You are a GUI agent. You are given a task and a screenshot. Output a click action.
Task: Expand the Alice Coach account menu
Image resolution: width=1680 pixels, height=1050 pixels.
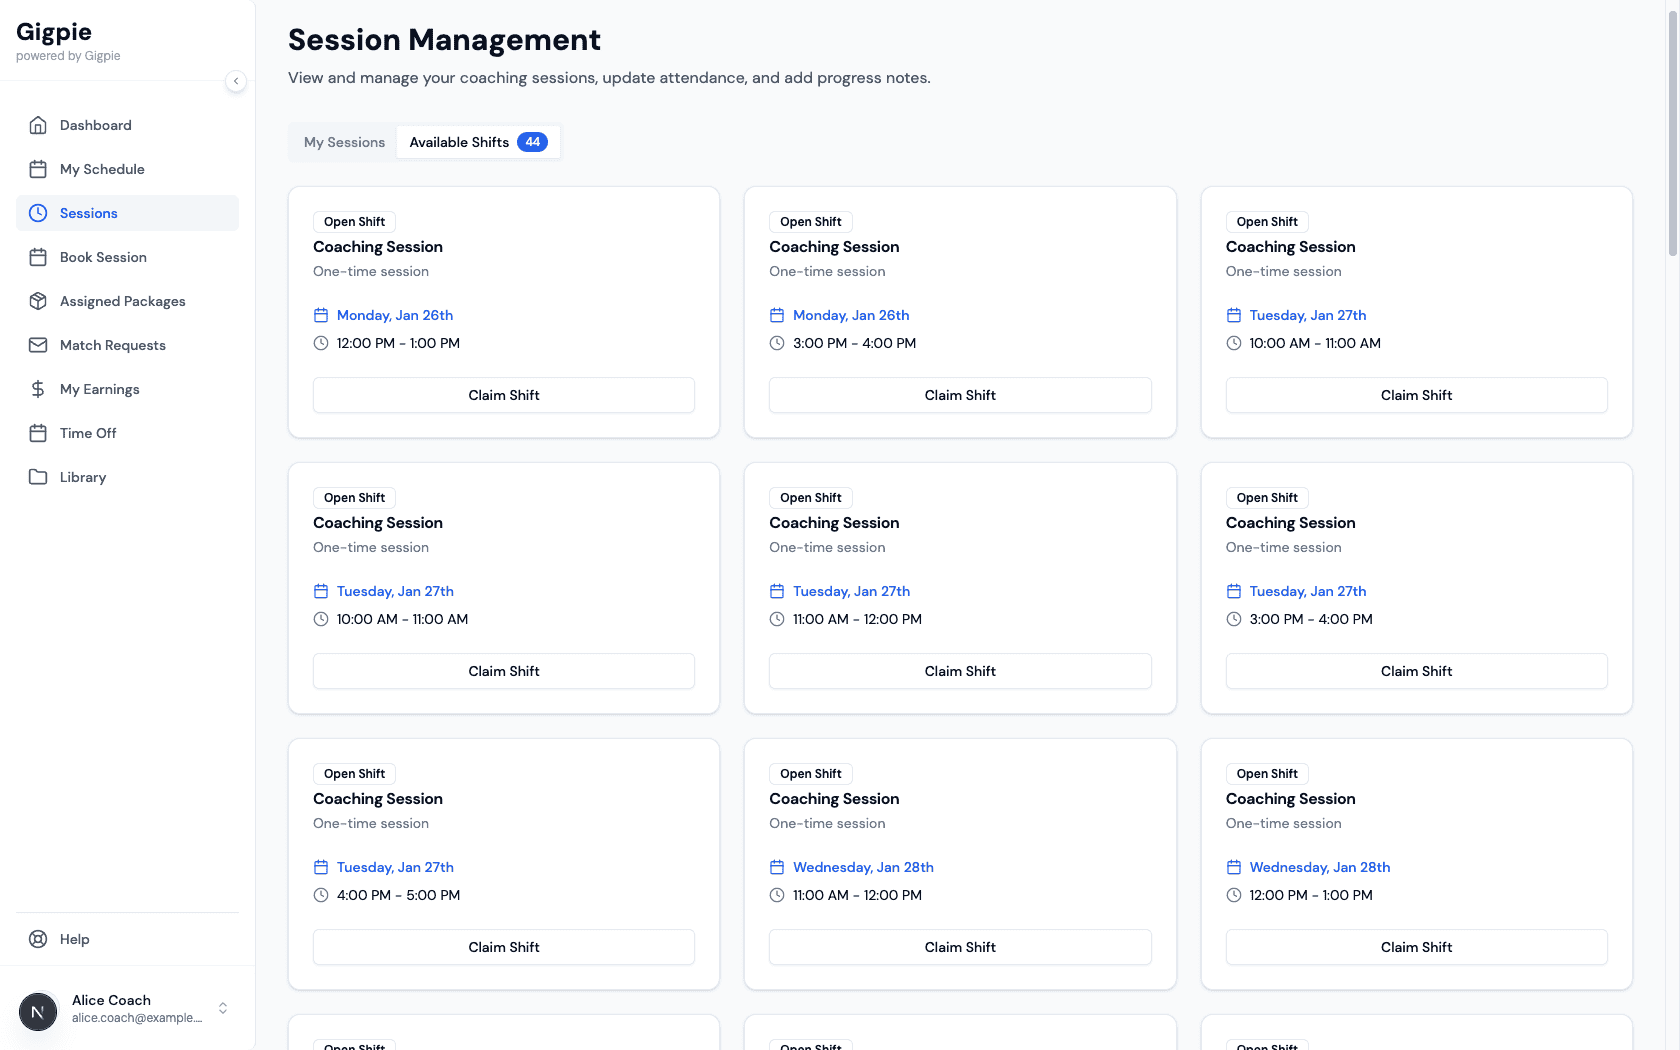(x=223, y=1008)
